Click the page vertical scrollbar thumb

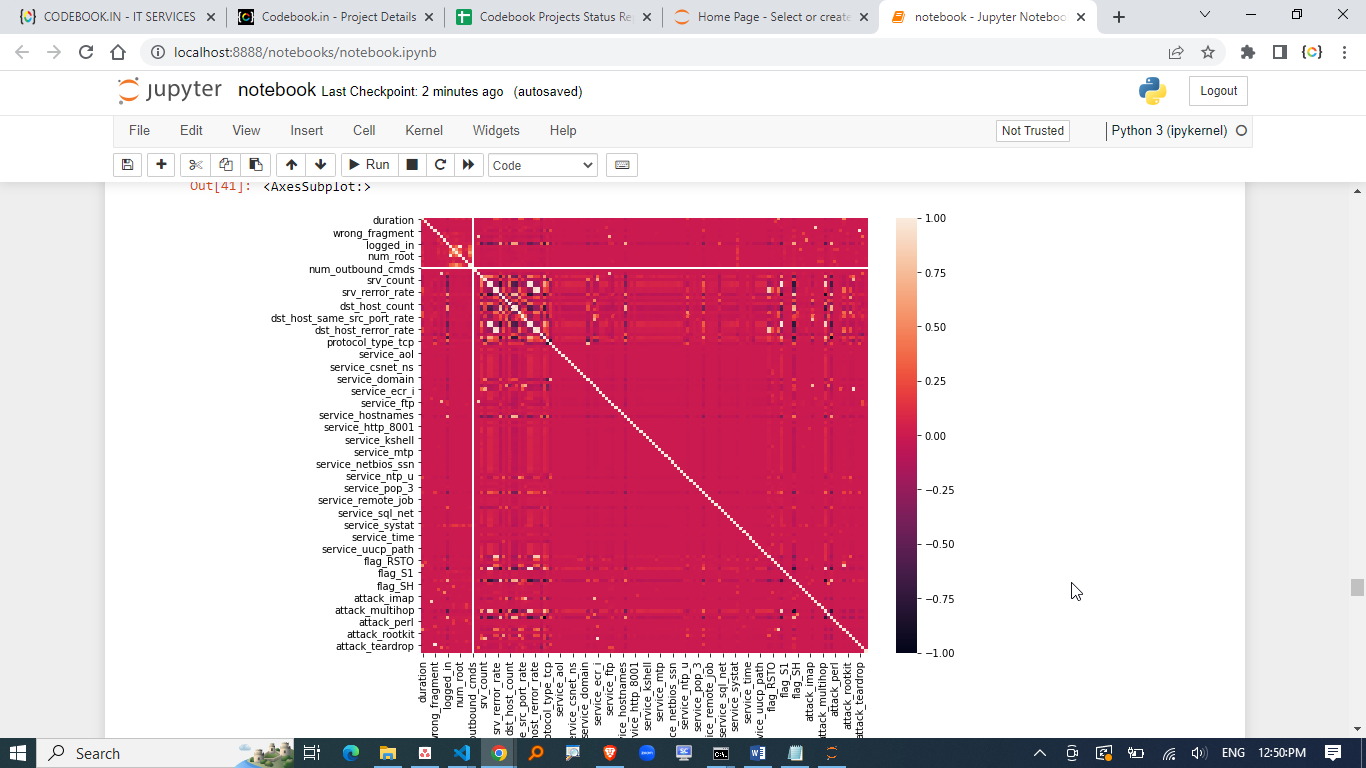(1357, 587)
